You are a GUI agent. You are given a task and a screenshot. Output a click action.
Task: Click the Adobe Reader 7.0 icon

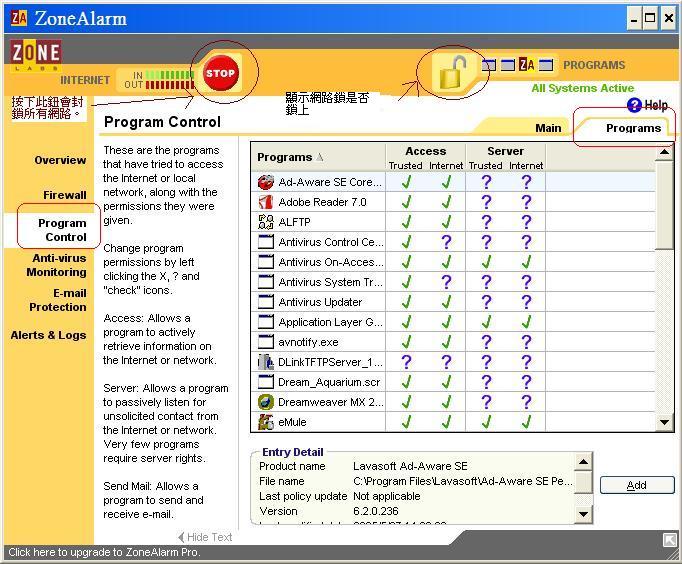point(266,202)
